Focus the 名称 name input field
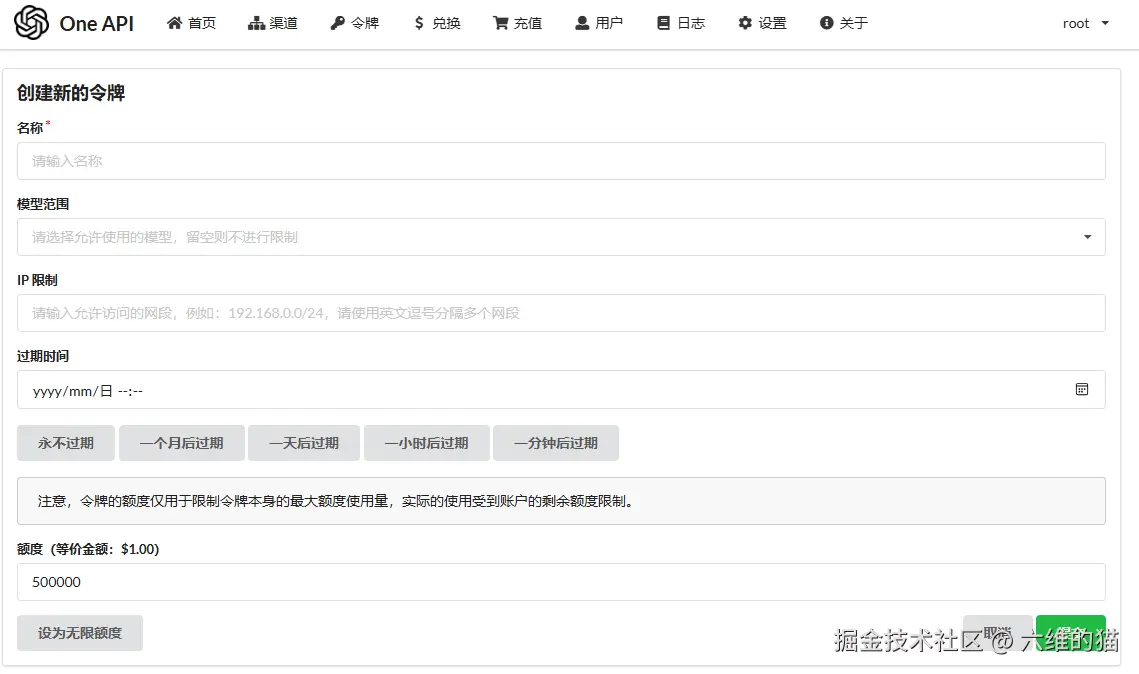This screenshot has width=1139, height=674. click(x=561, y=161)
